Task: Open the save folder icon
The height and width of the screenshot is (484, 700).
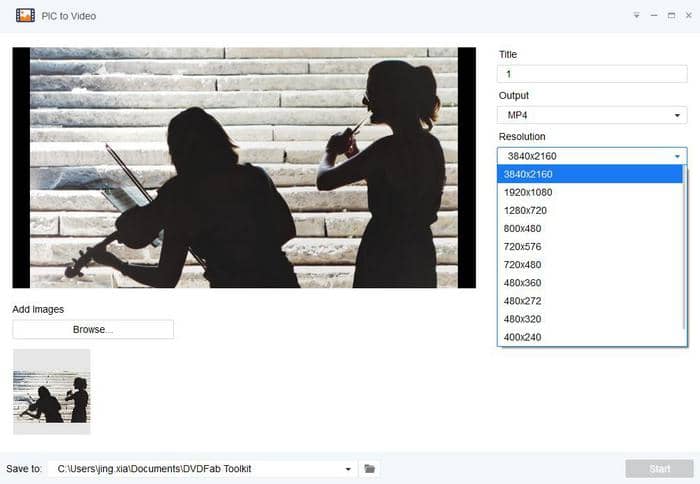Action: 370,468
